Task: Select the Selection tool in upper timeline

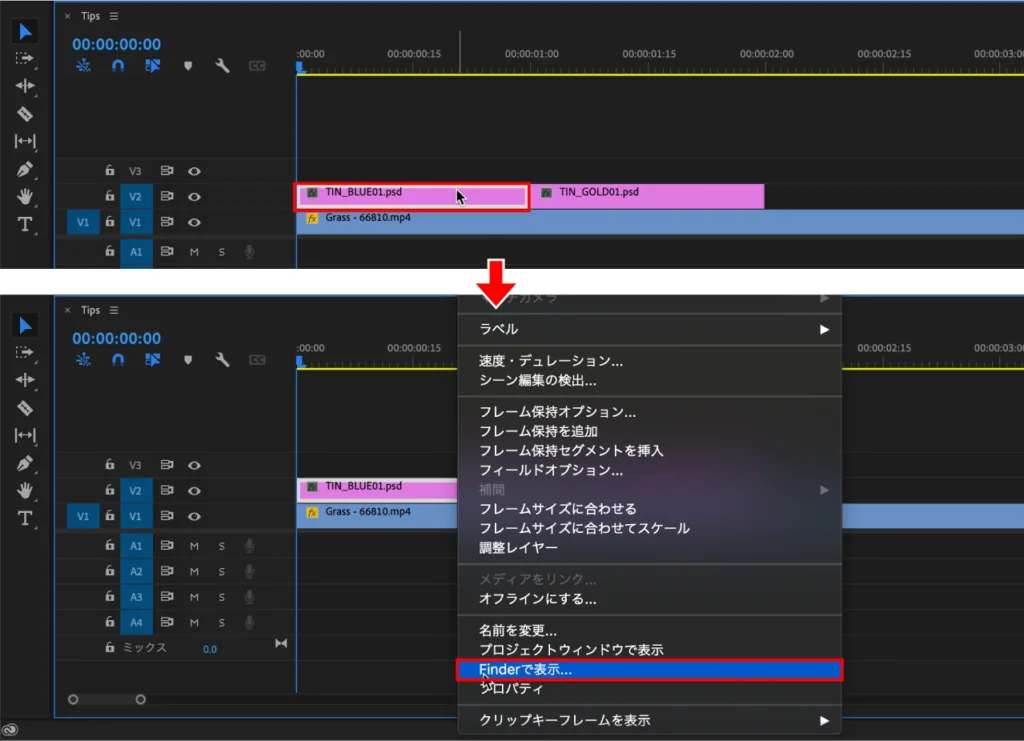Action: click(25, 31)
